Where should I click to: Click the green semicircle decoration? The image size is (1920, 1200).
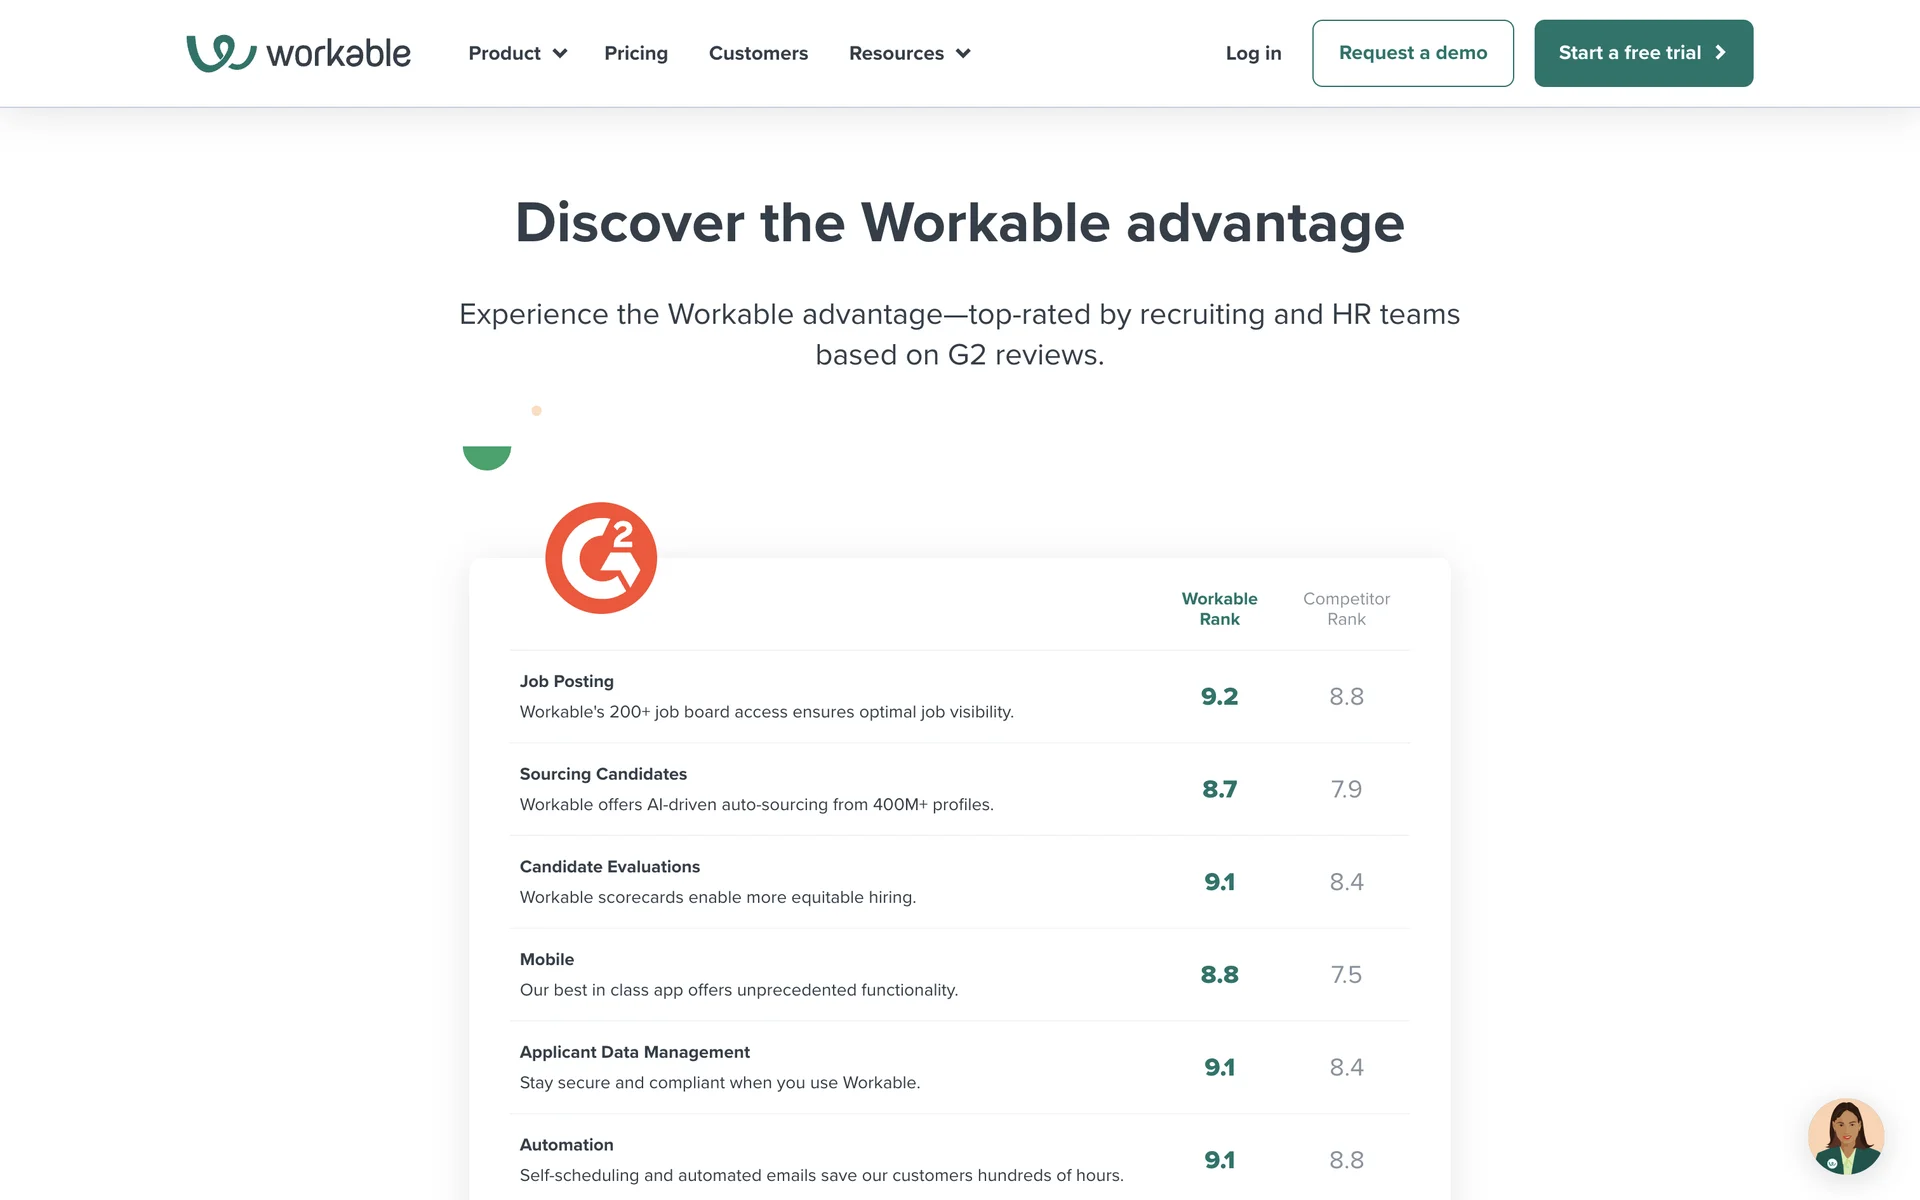coord(487,456)
